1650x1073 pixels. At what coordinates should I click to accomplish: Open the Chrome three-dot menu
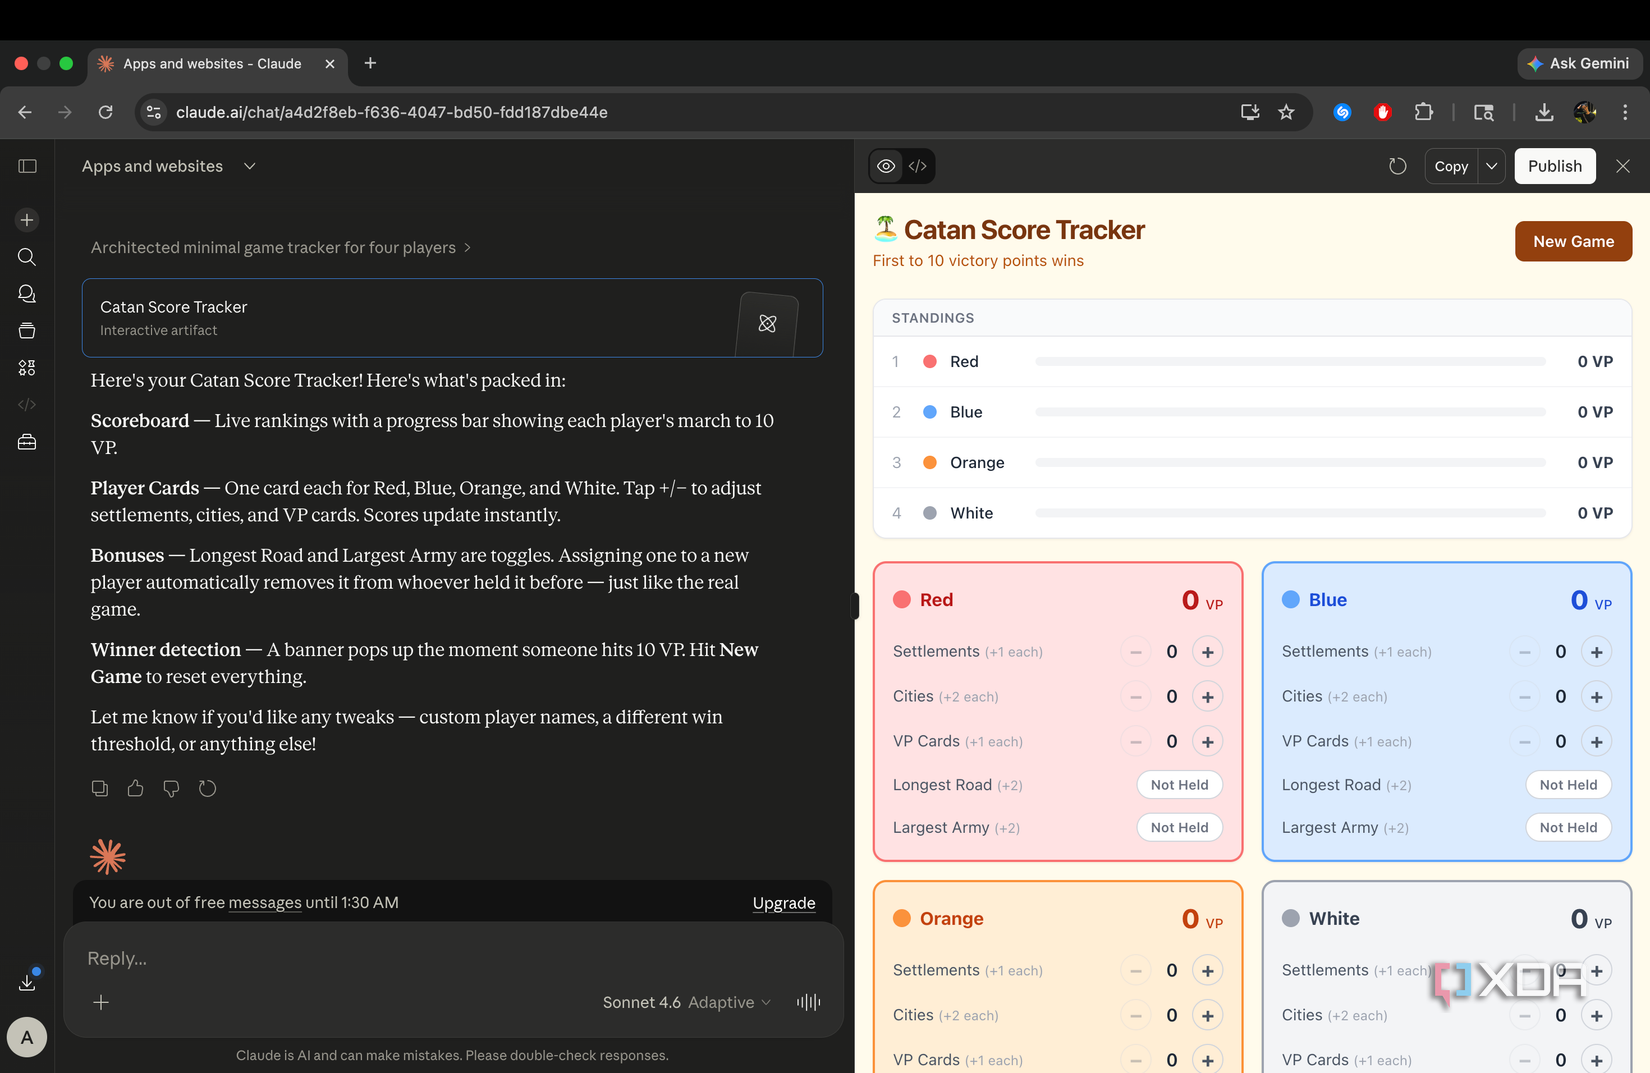coord(1625,112)
